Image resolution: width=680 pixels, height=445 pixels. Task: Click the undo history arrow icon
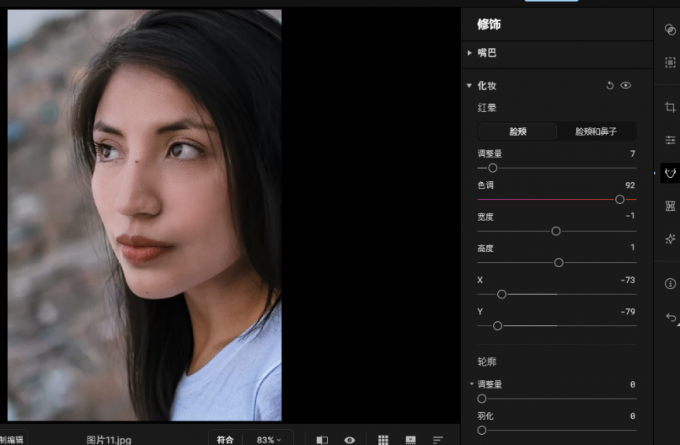[670, 317]
